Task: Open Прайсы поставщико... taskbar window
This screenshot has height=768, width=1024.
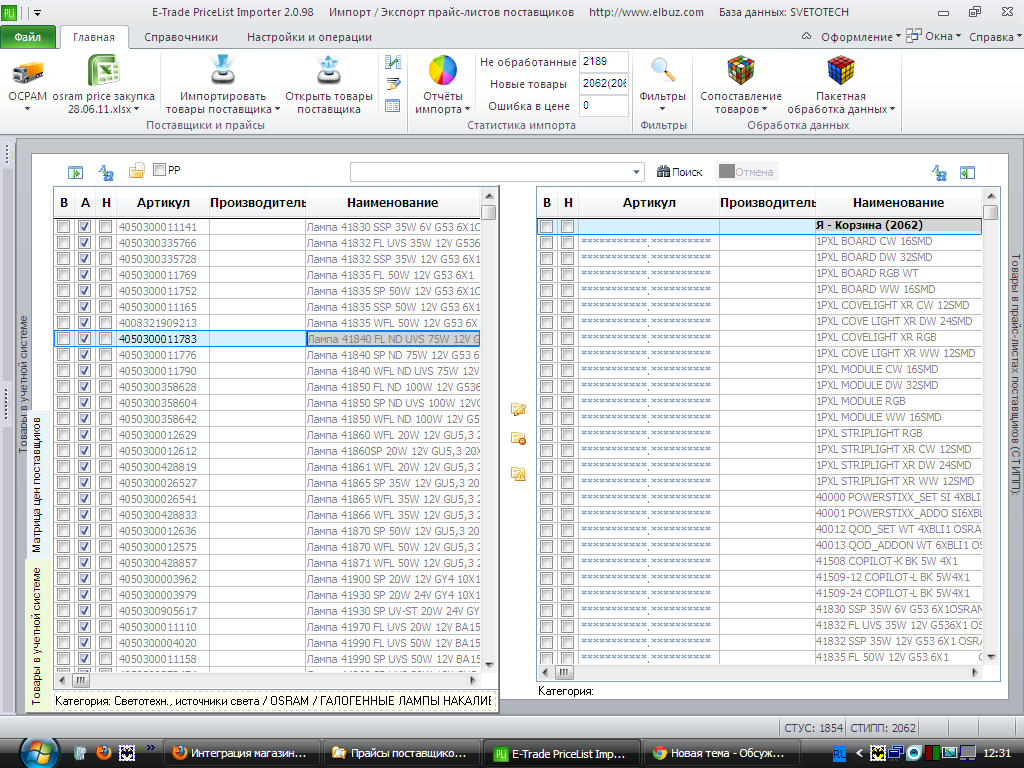Action: click(x=402, y=753)
